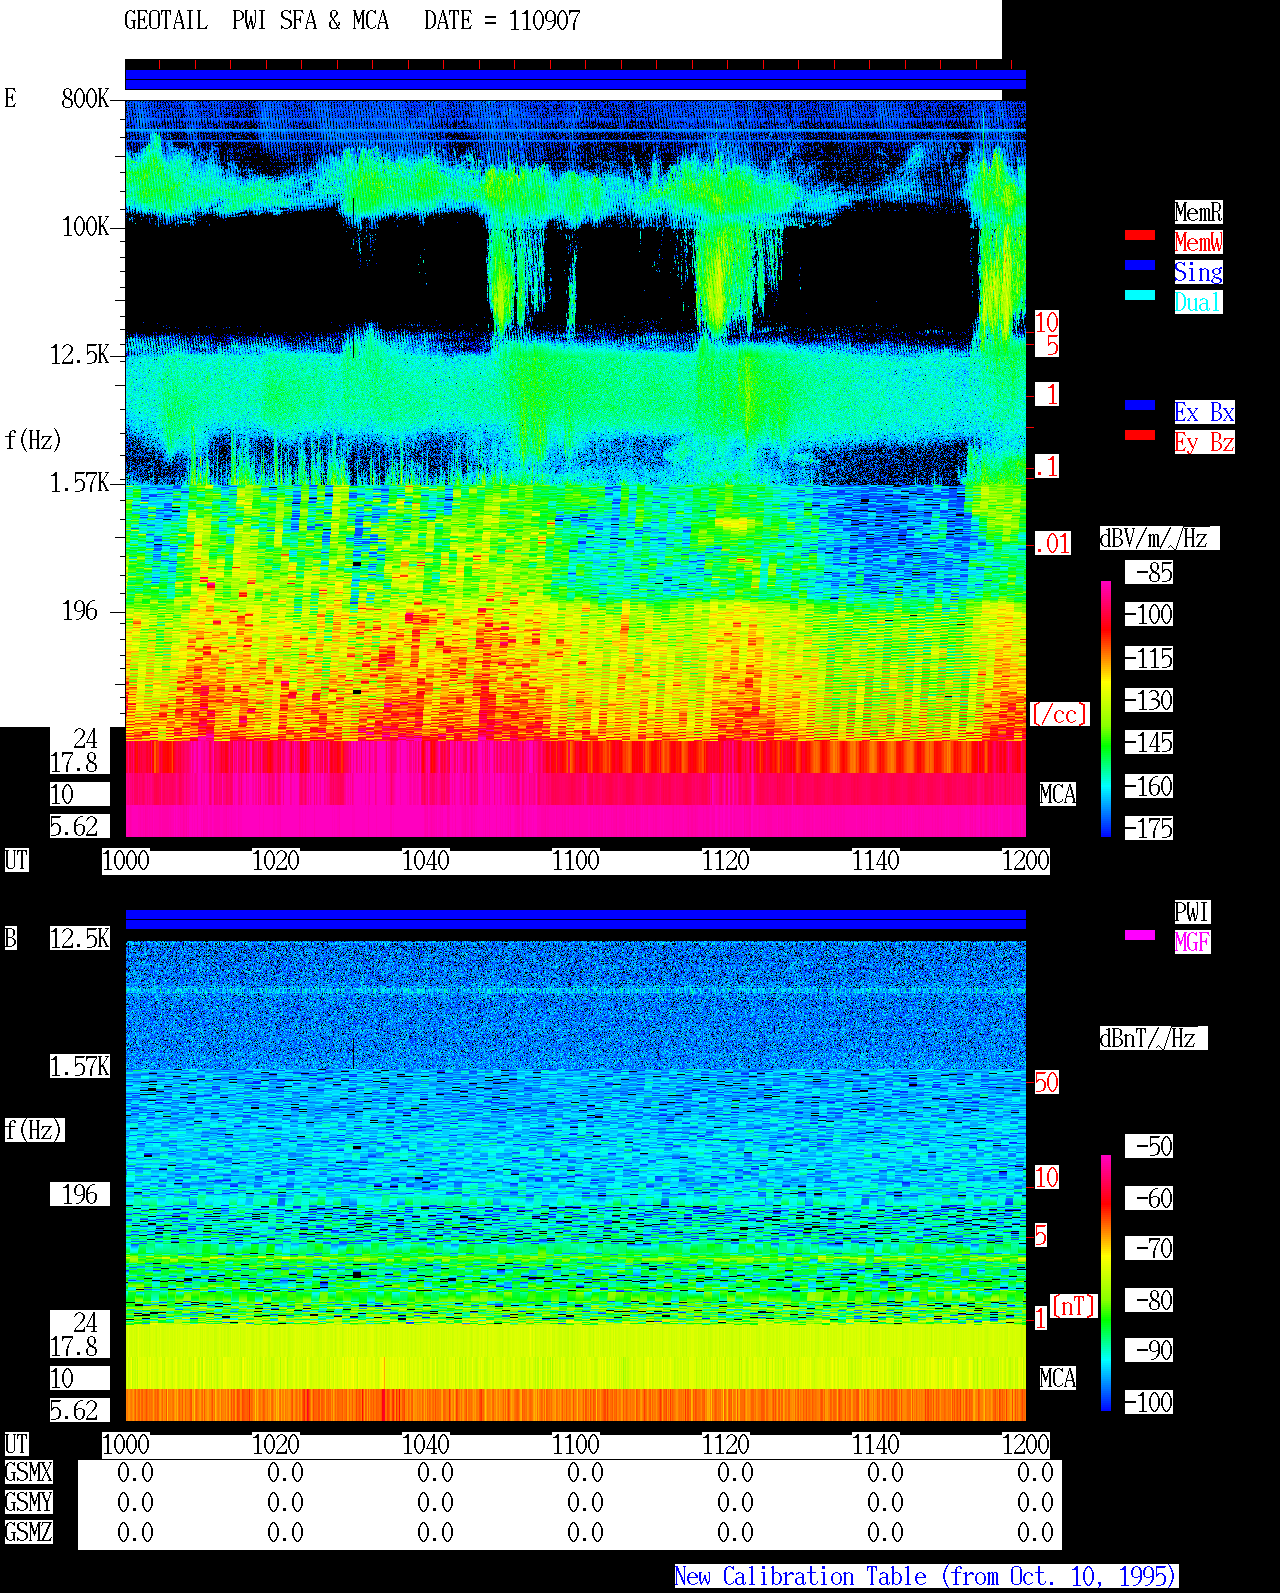Click the [nT] magnetic field axis label
This screenshot has height=1593, width=1280.
click(x=1074, y=1306)
